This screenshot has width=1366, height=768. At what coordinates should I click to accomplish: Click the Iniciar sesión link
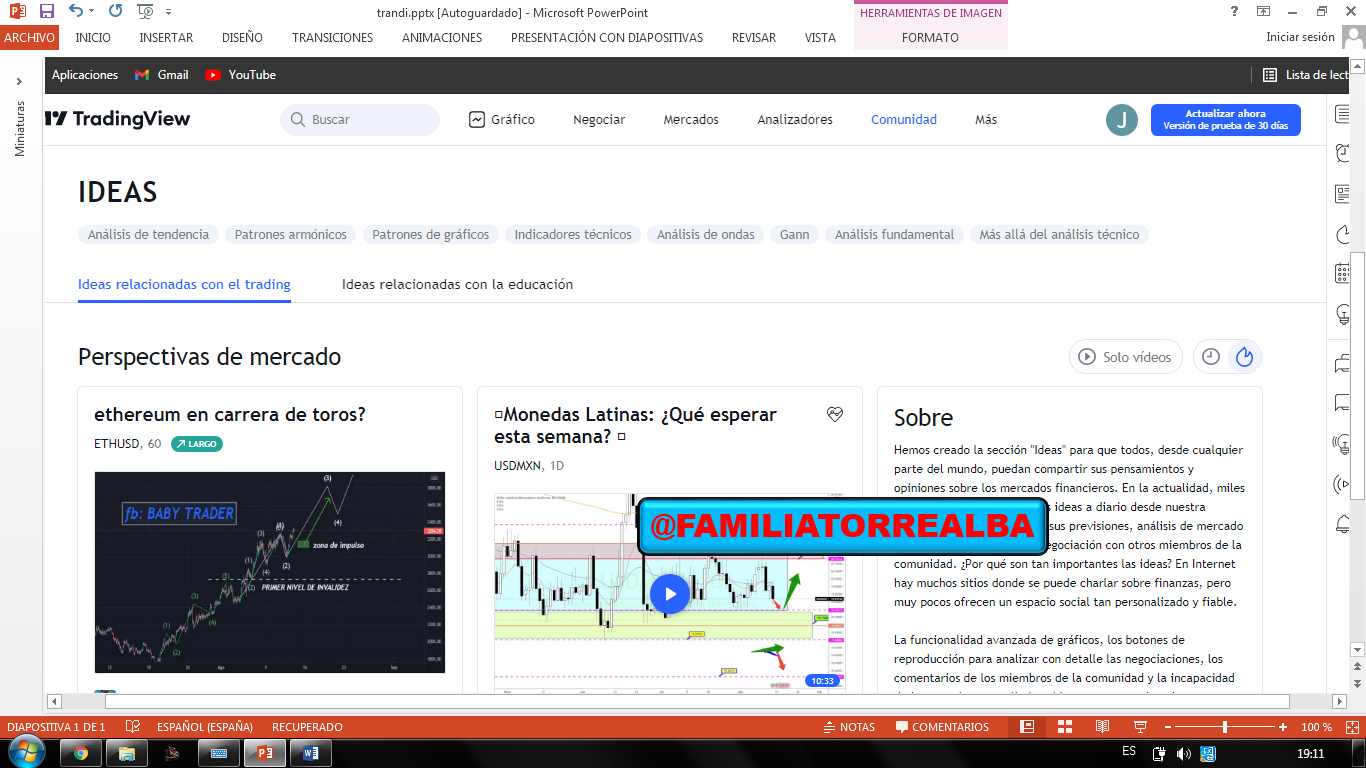1300,37
